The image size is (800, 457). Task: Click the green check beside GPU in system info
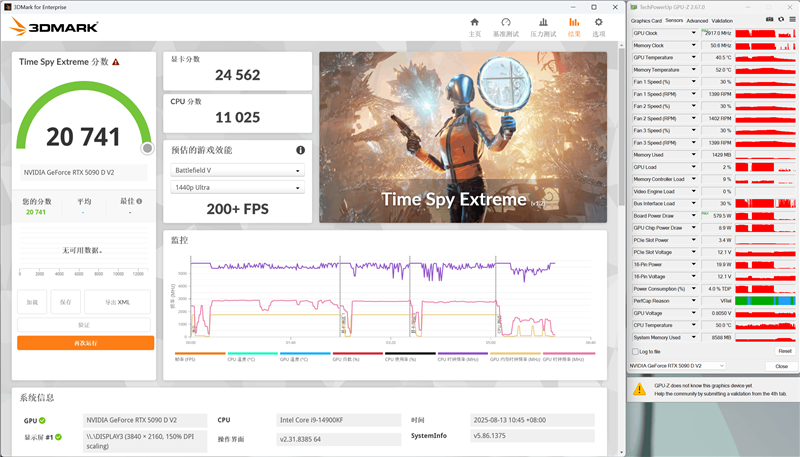click(42, 420)
